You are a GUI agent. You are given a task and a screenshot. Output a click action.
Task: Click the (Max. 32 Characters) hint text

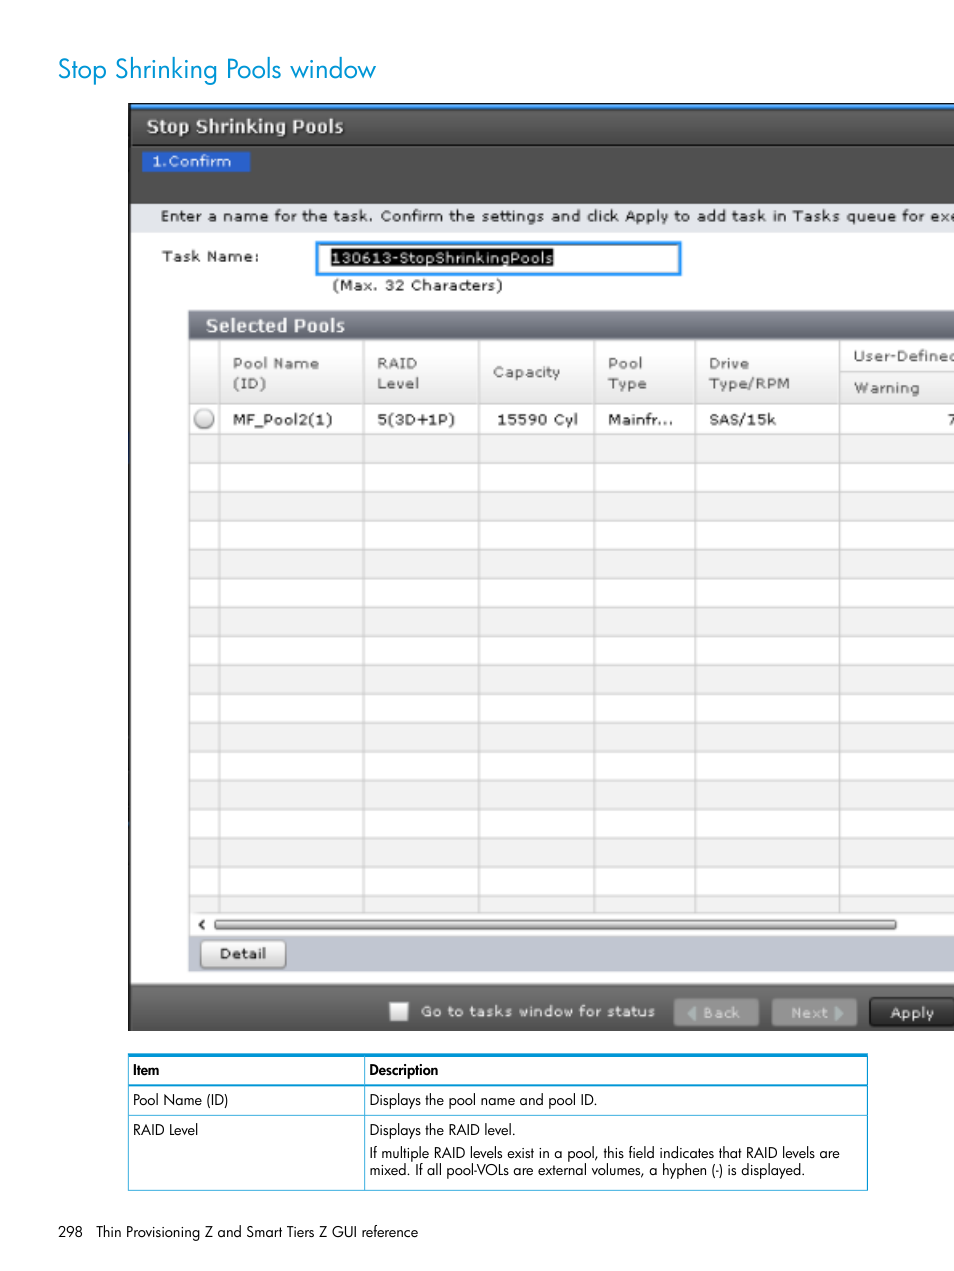pos(417,286)
